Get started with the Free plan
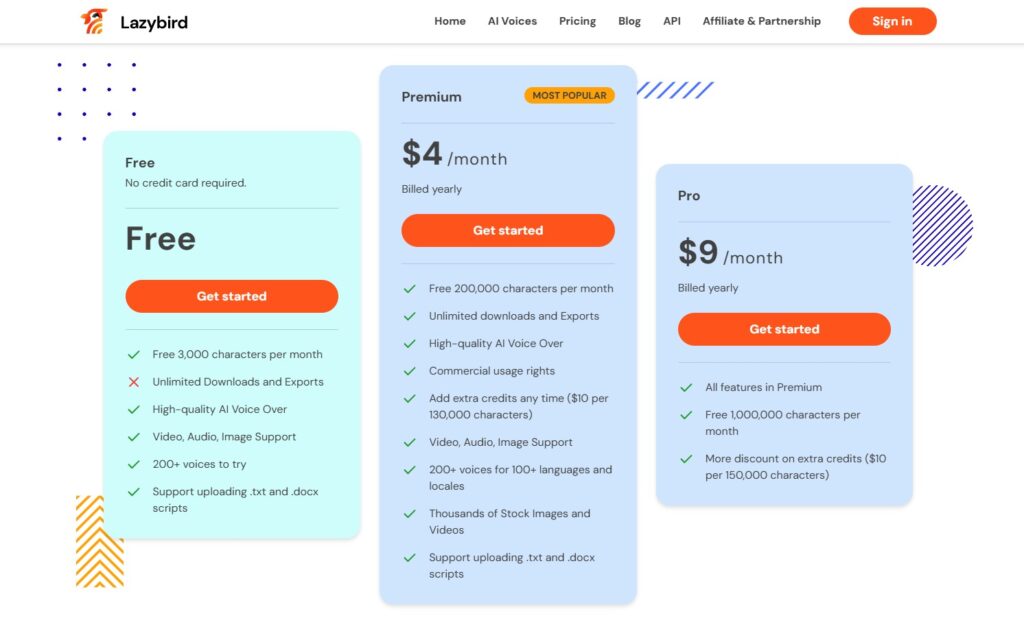Screen dimensions: 1024x629 [x=231, y=296]
